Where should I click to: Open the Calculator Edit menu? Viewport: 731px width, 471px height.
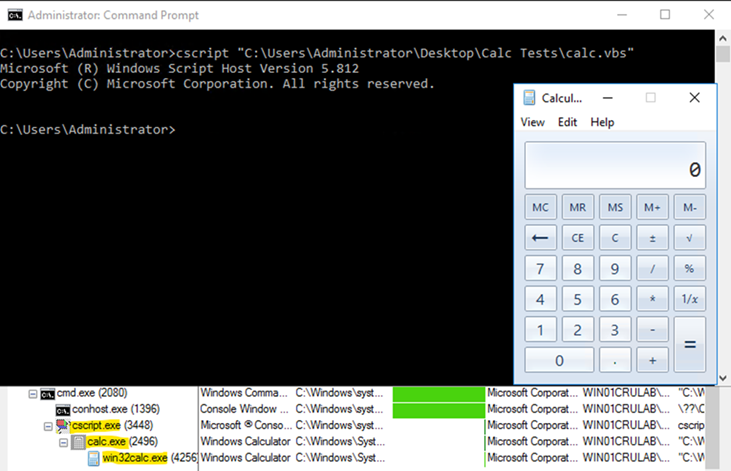point(567,122)
